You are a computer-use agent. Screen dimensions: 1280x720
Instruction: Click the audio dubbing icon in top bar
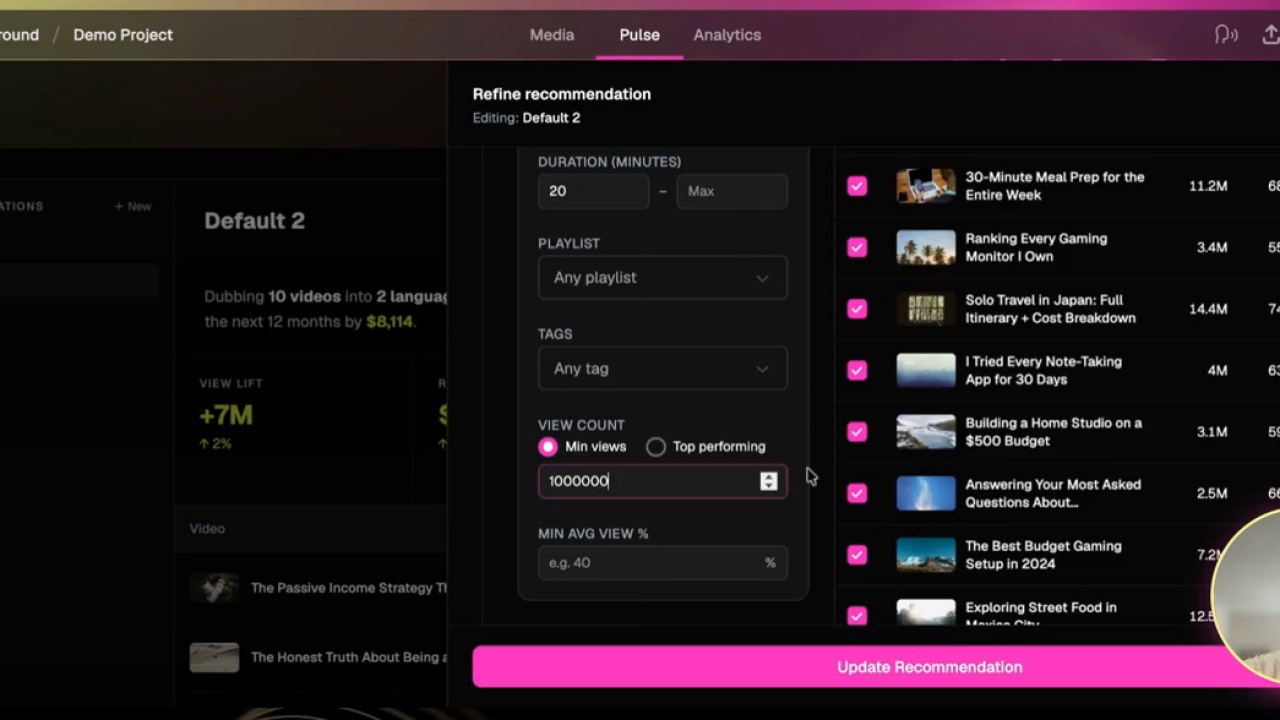click(x=1226, y=35)
